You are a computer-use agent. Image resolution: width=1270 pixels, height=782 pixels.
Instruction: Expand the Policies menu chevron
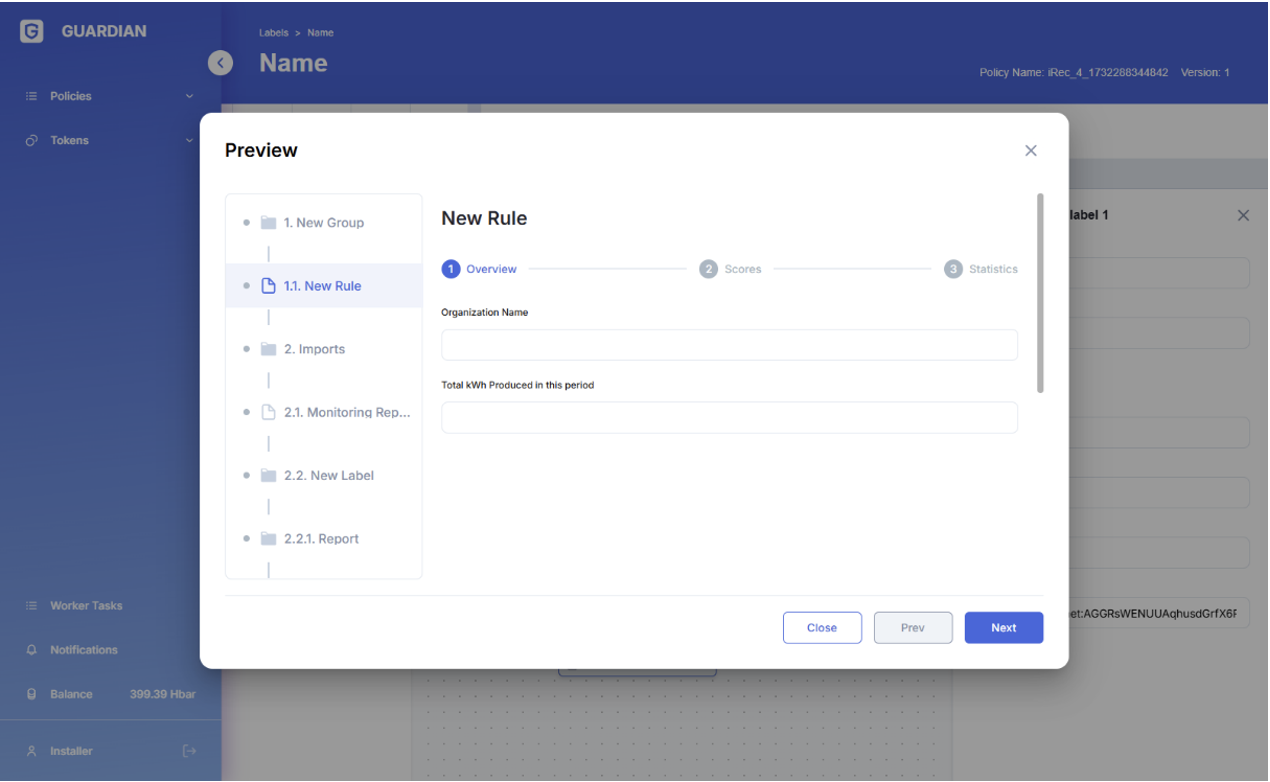[189, 97]
